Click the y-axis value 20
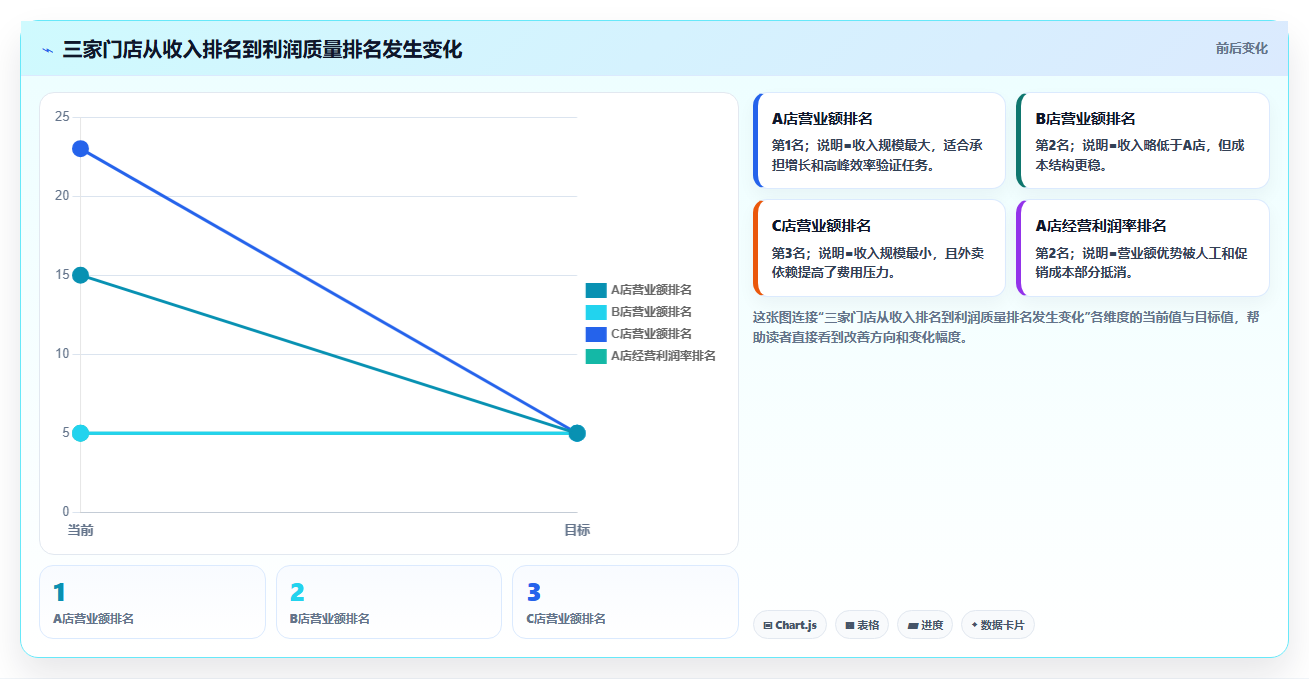This screenshot has width=1309, height=679. tap(62, 196)
